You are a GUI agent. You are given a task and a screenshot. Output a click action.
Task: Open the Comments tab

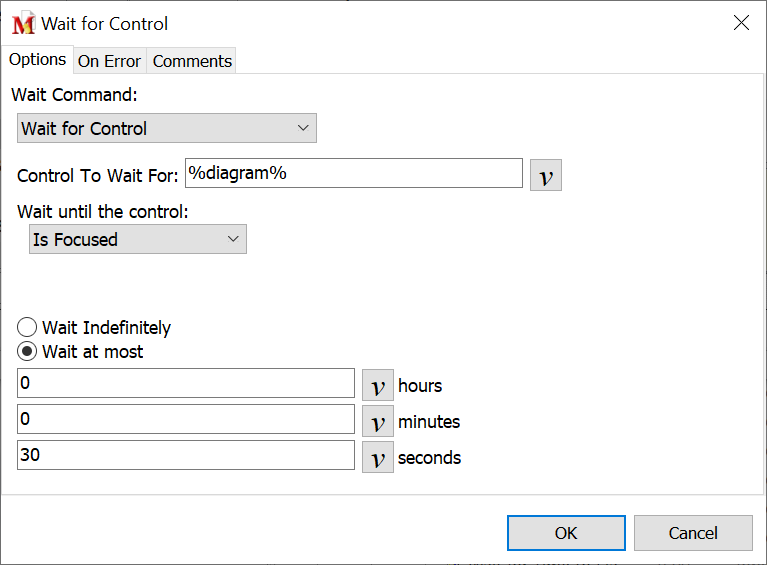(x=192, y=61)
